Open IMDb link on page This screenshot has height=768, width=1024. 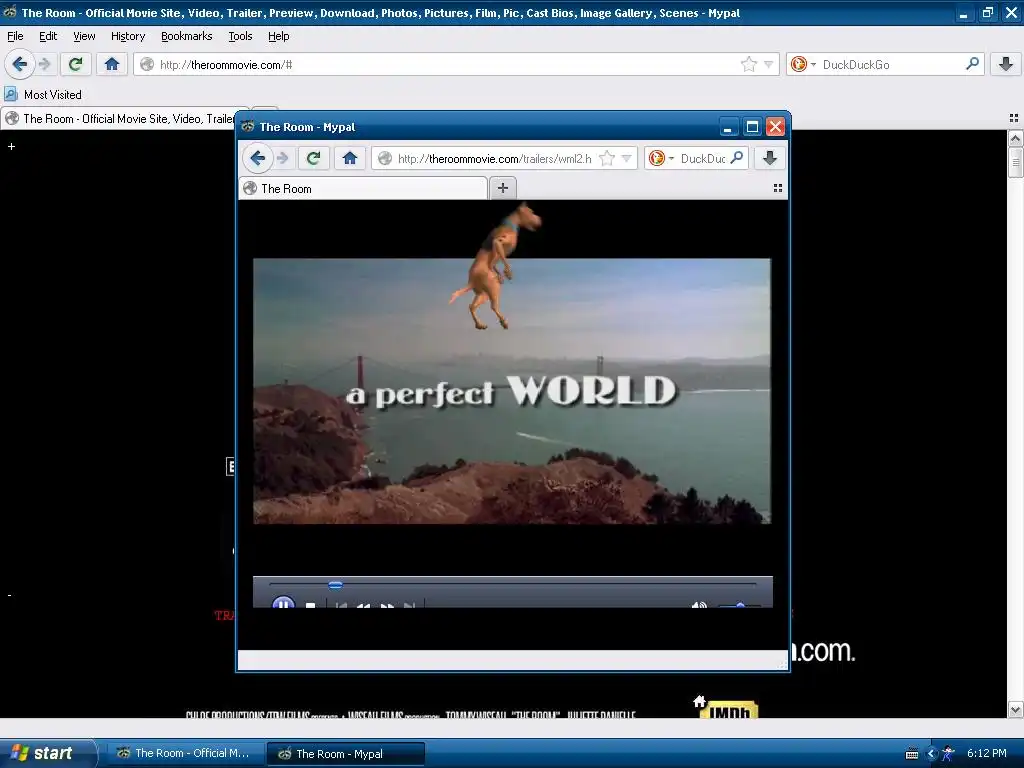729,710
